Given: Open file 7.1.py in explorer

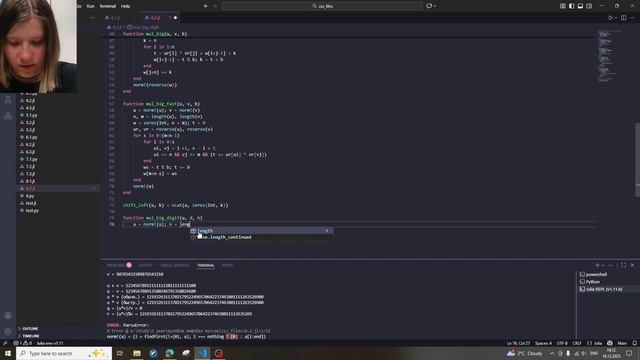Looking at the screenshot, I should pos(58,159).
